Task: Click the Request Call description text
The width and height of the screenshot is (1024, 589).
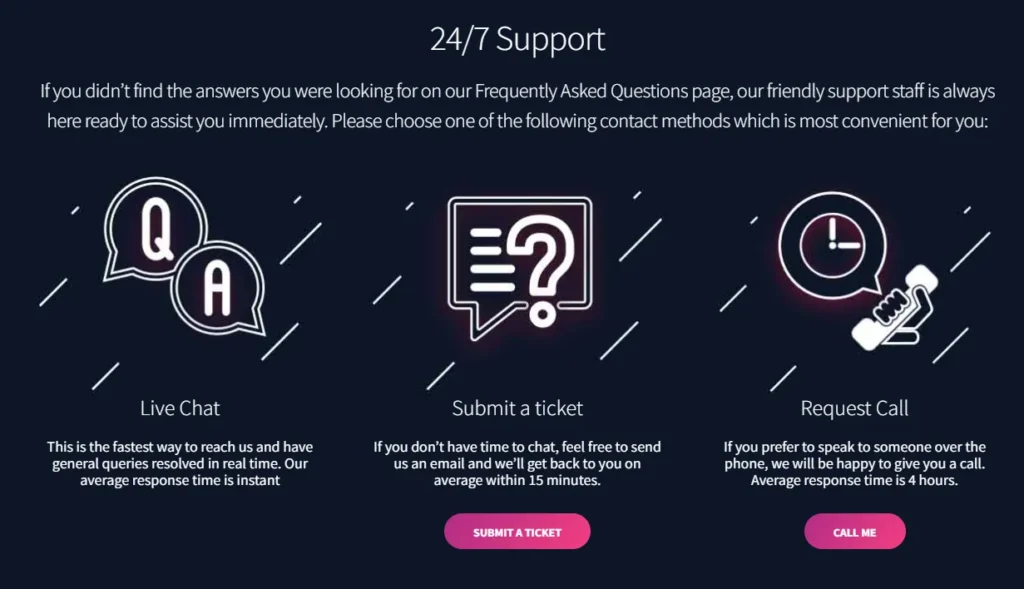Action: [x=855, y=462]
